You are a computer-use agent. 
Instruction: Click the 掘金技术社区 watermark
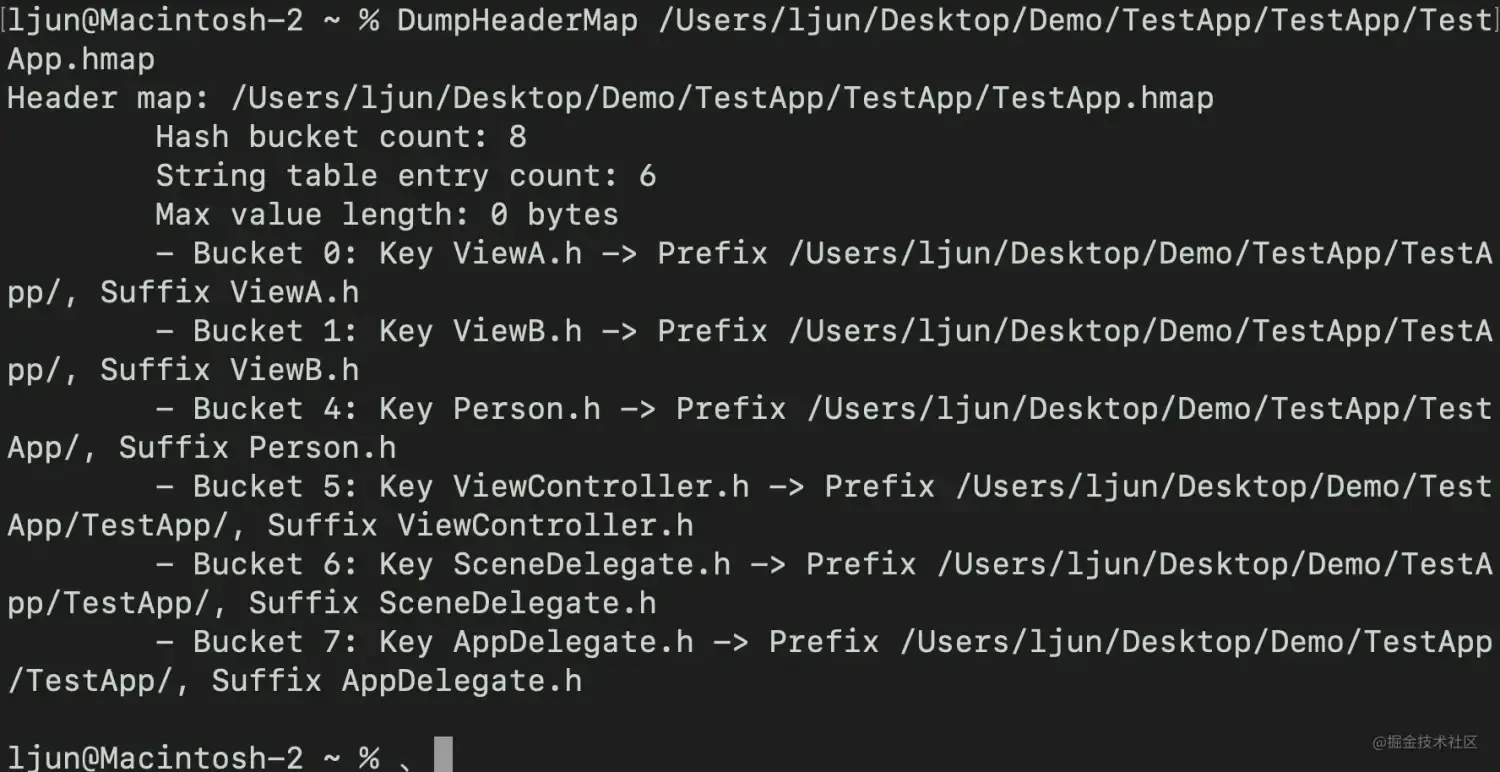tap(1424, 742)
